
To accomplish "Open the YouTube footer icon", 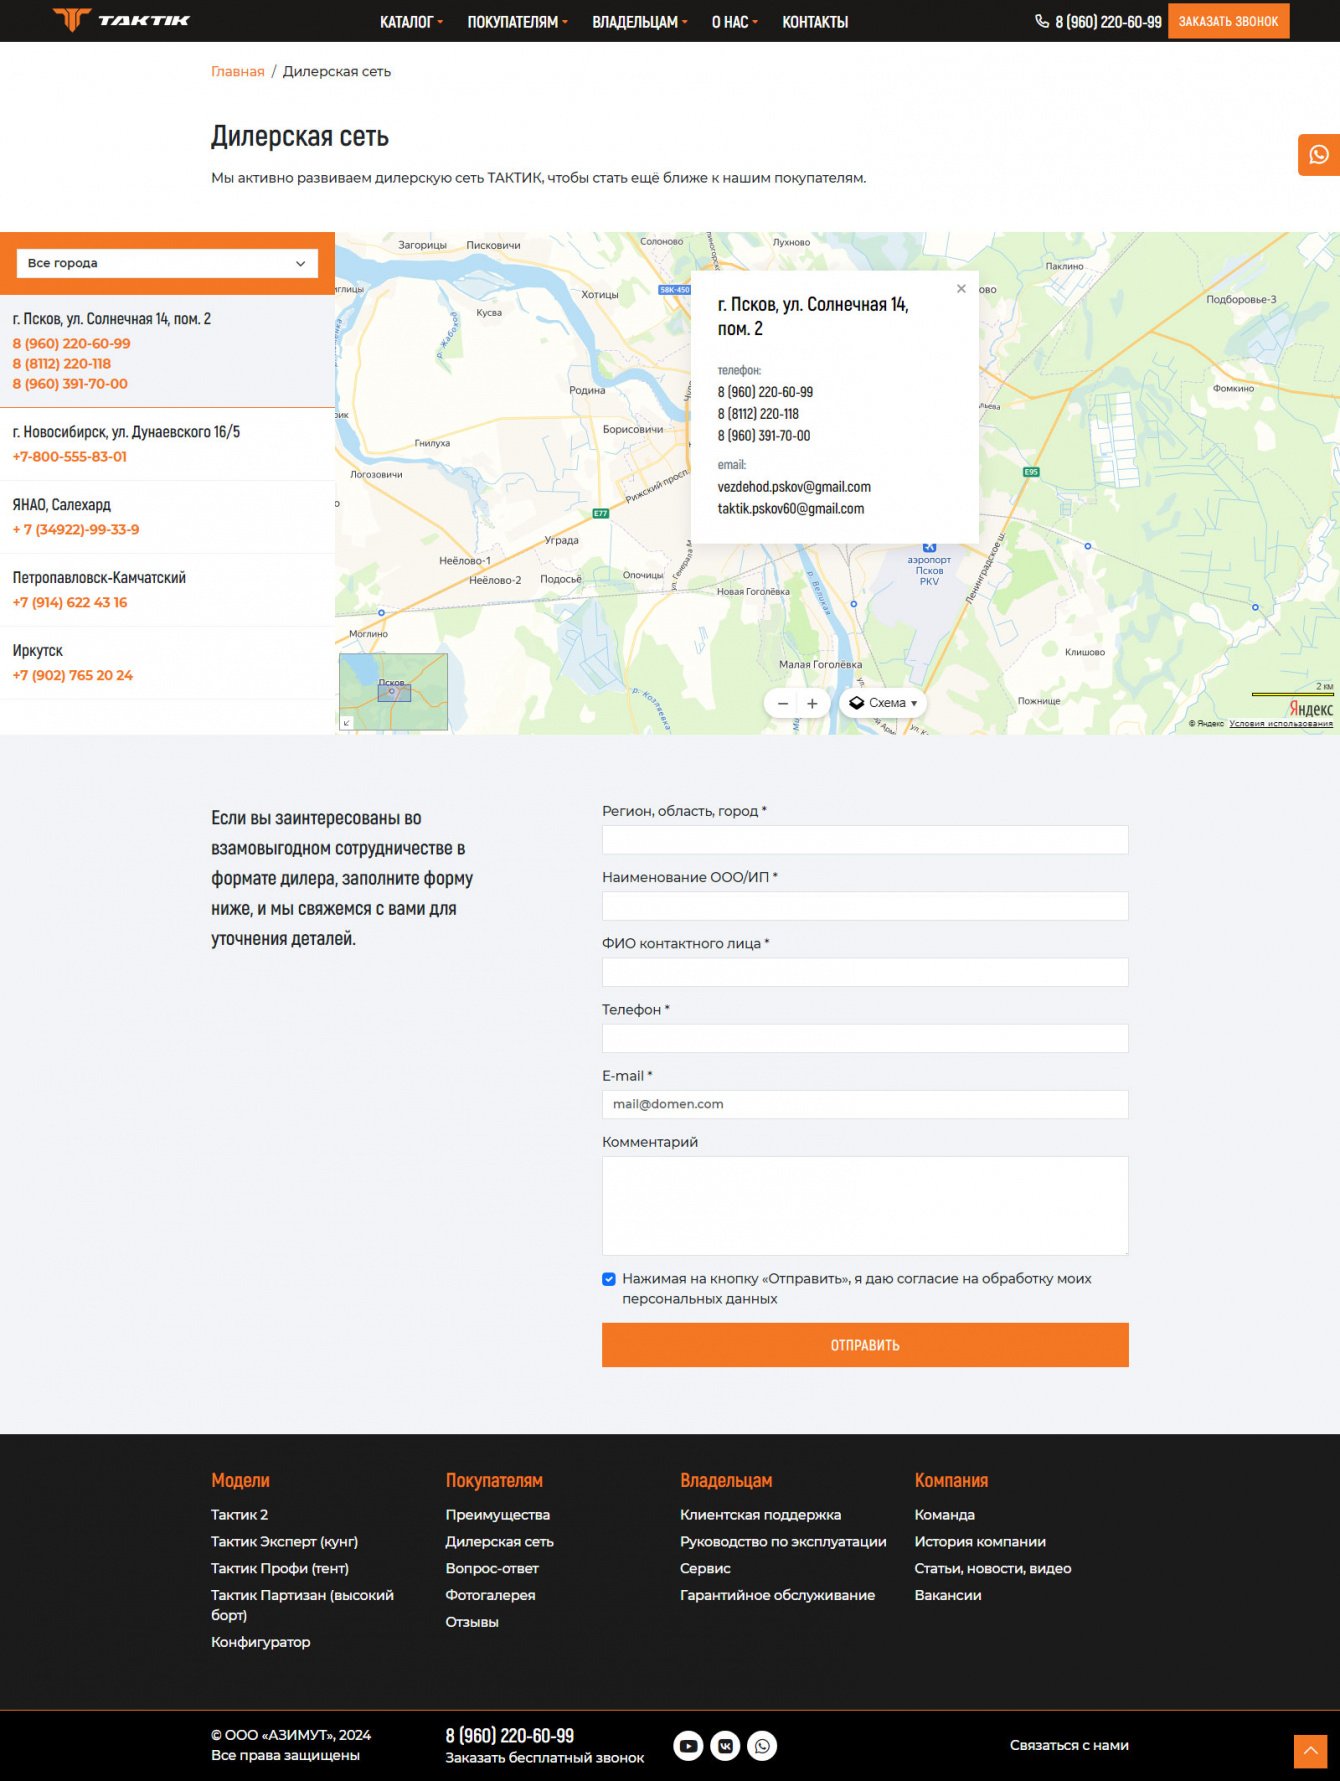I will point(688,1746).
